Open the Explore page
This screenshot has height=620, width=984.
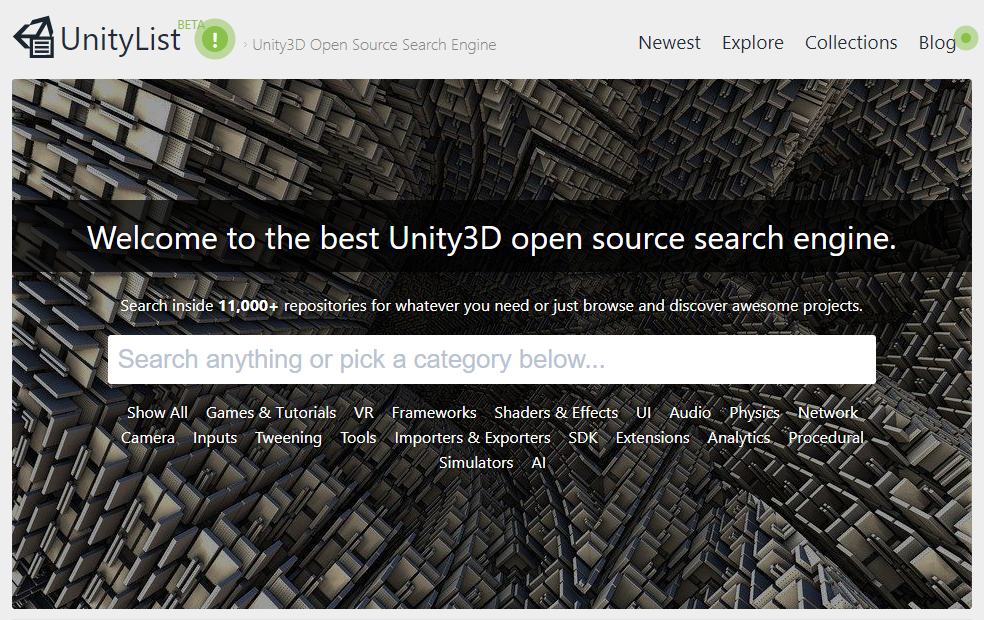tap(752, 43)
